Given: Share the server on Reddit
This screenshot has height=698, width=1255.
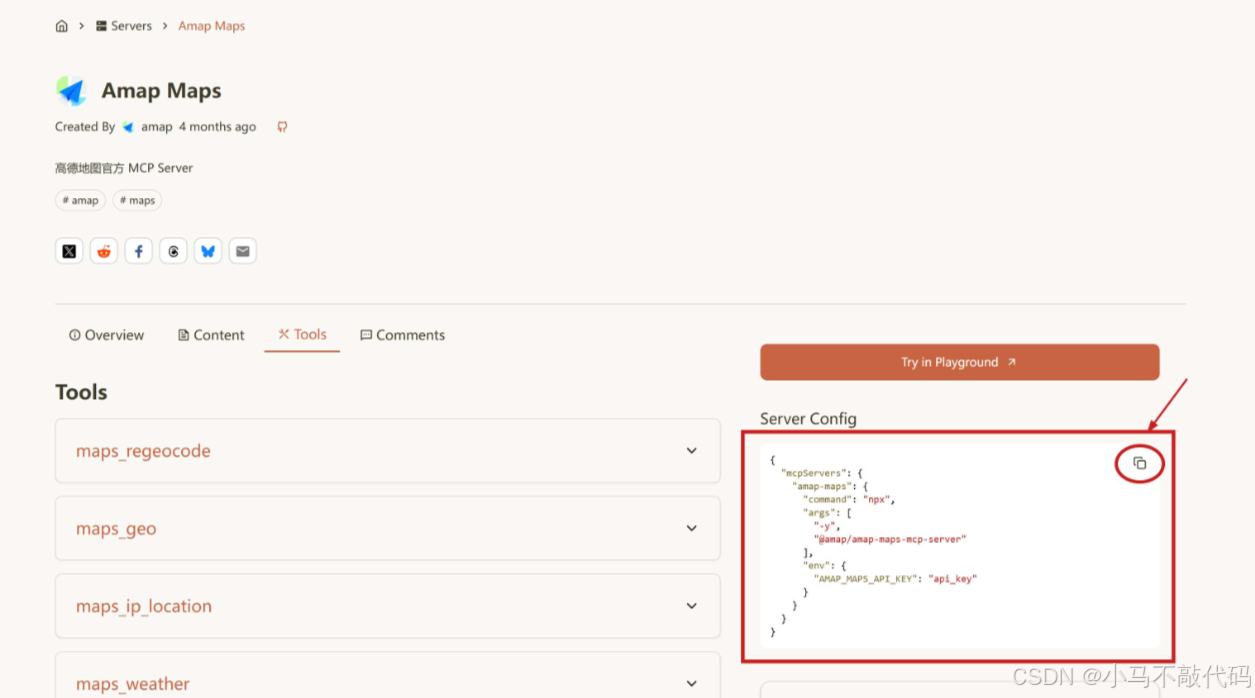Looking at the screenshot, I should click(x=104, y=251).
